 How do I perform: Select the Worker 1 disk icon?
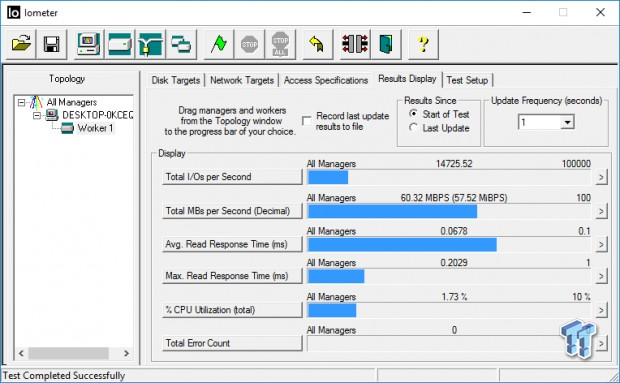67,128
